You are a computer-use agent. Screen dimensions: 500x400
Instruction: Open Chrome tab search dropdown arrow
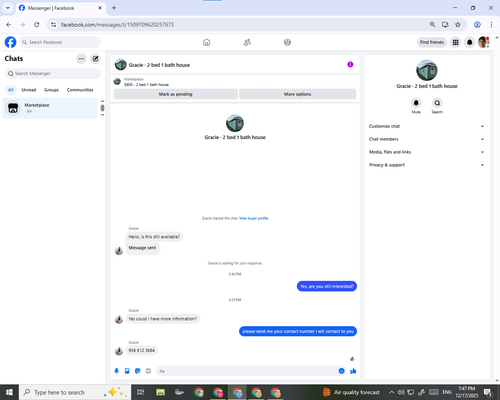[7, 8]
